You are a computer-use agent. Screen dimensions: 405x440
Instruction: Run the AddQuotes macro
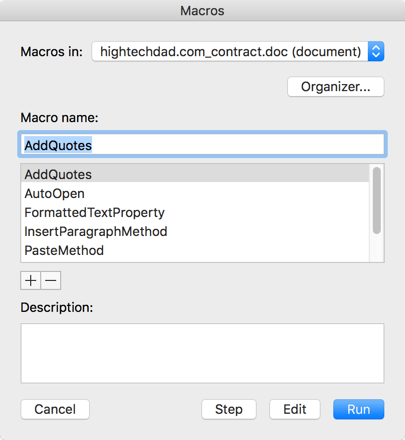tap(359, 409)
